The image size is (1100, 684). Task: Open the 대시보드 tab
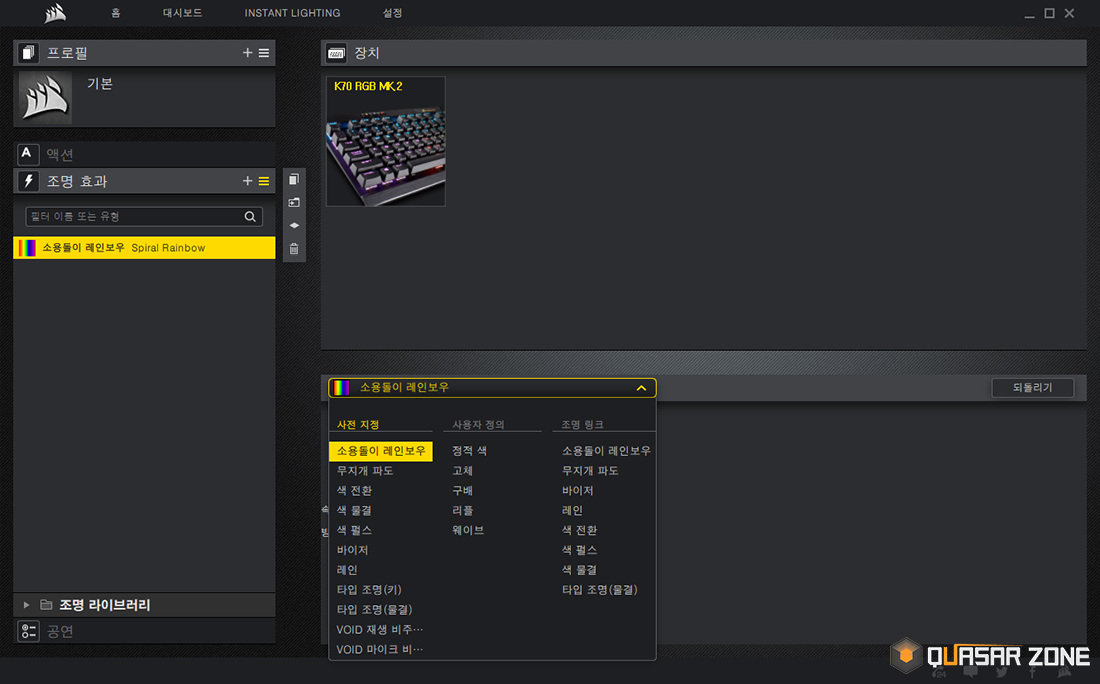point(182,13)
